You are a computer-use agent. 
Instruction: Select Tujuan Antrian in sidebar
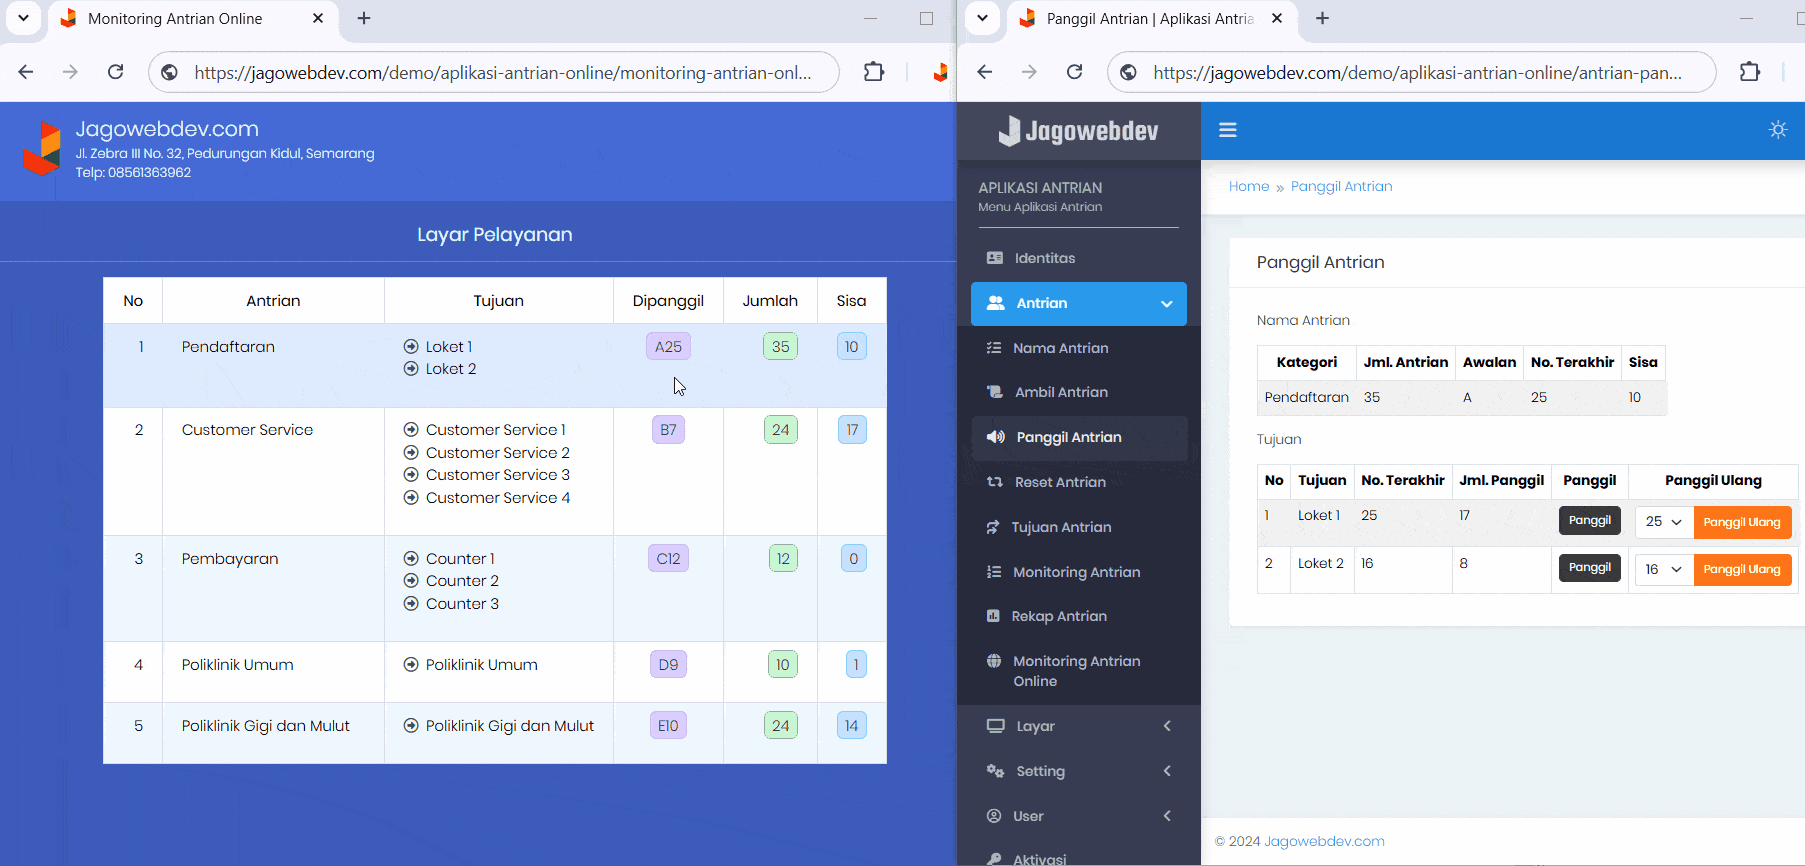(1061, 527)
